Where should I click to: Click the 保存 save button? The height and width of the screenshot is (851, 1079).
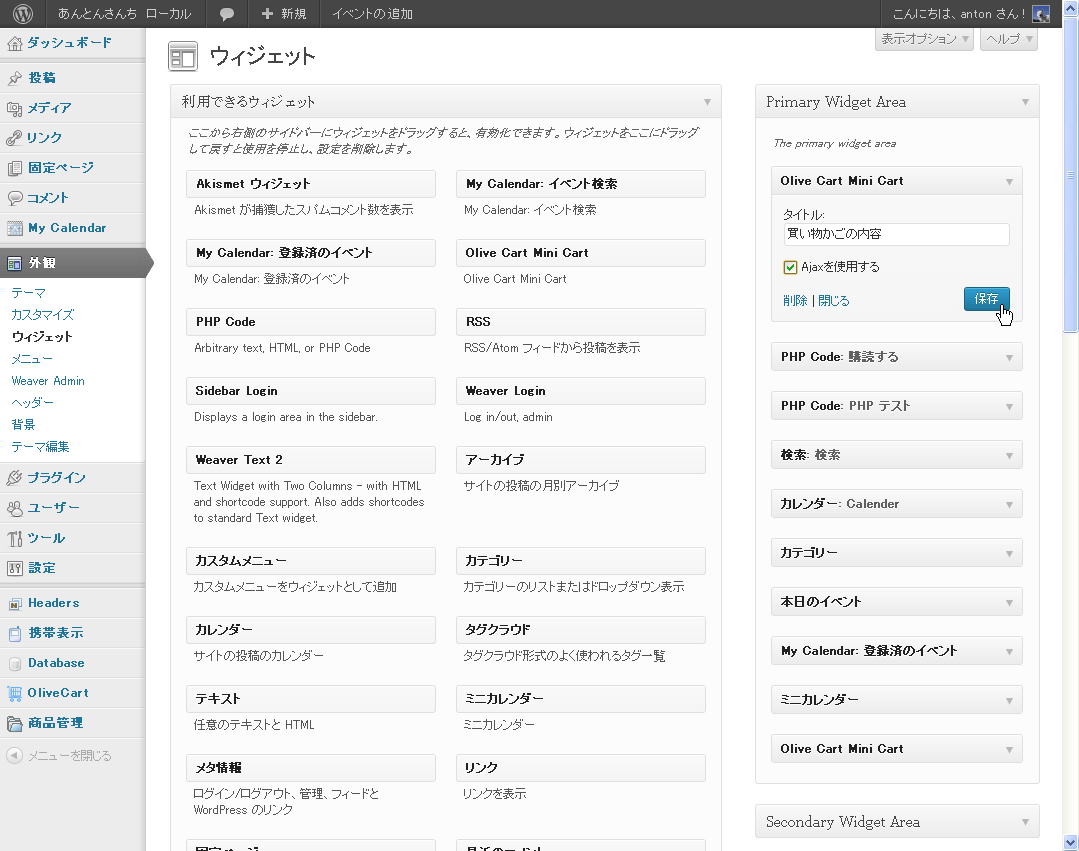click(x=987, y=299)
